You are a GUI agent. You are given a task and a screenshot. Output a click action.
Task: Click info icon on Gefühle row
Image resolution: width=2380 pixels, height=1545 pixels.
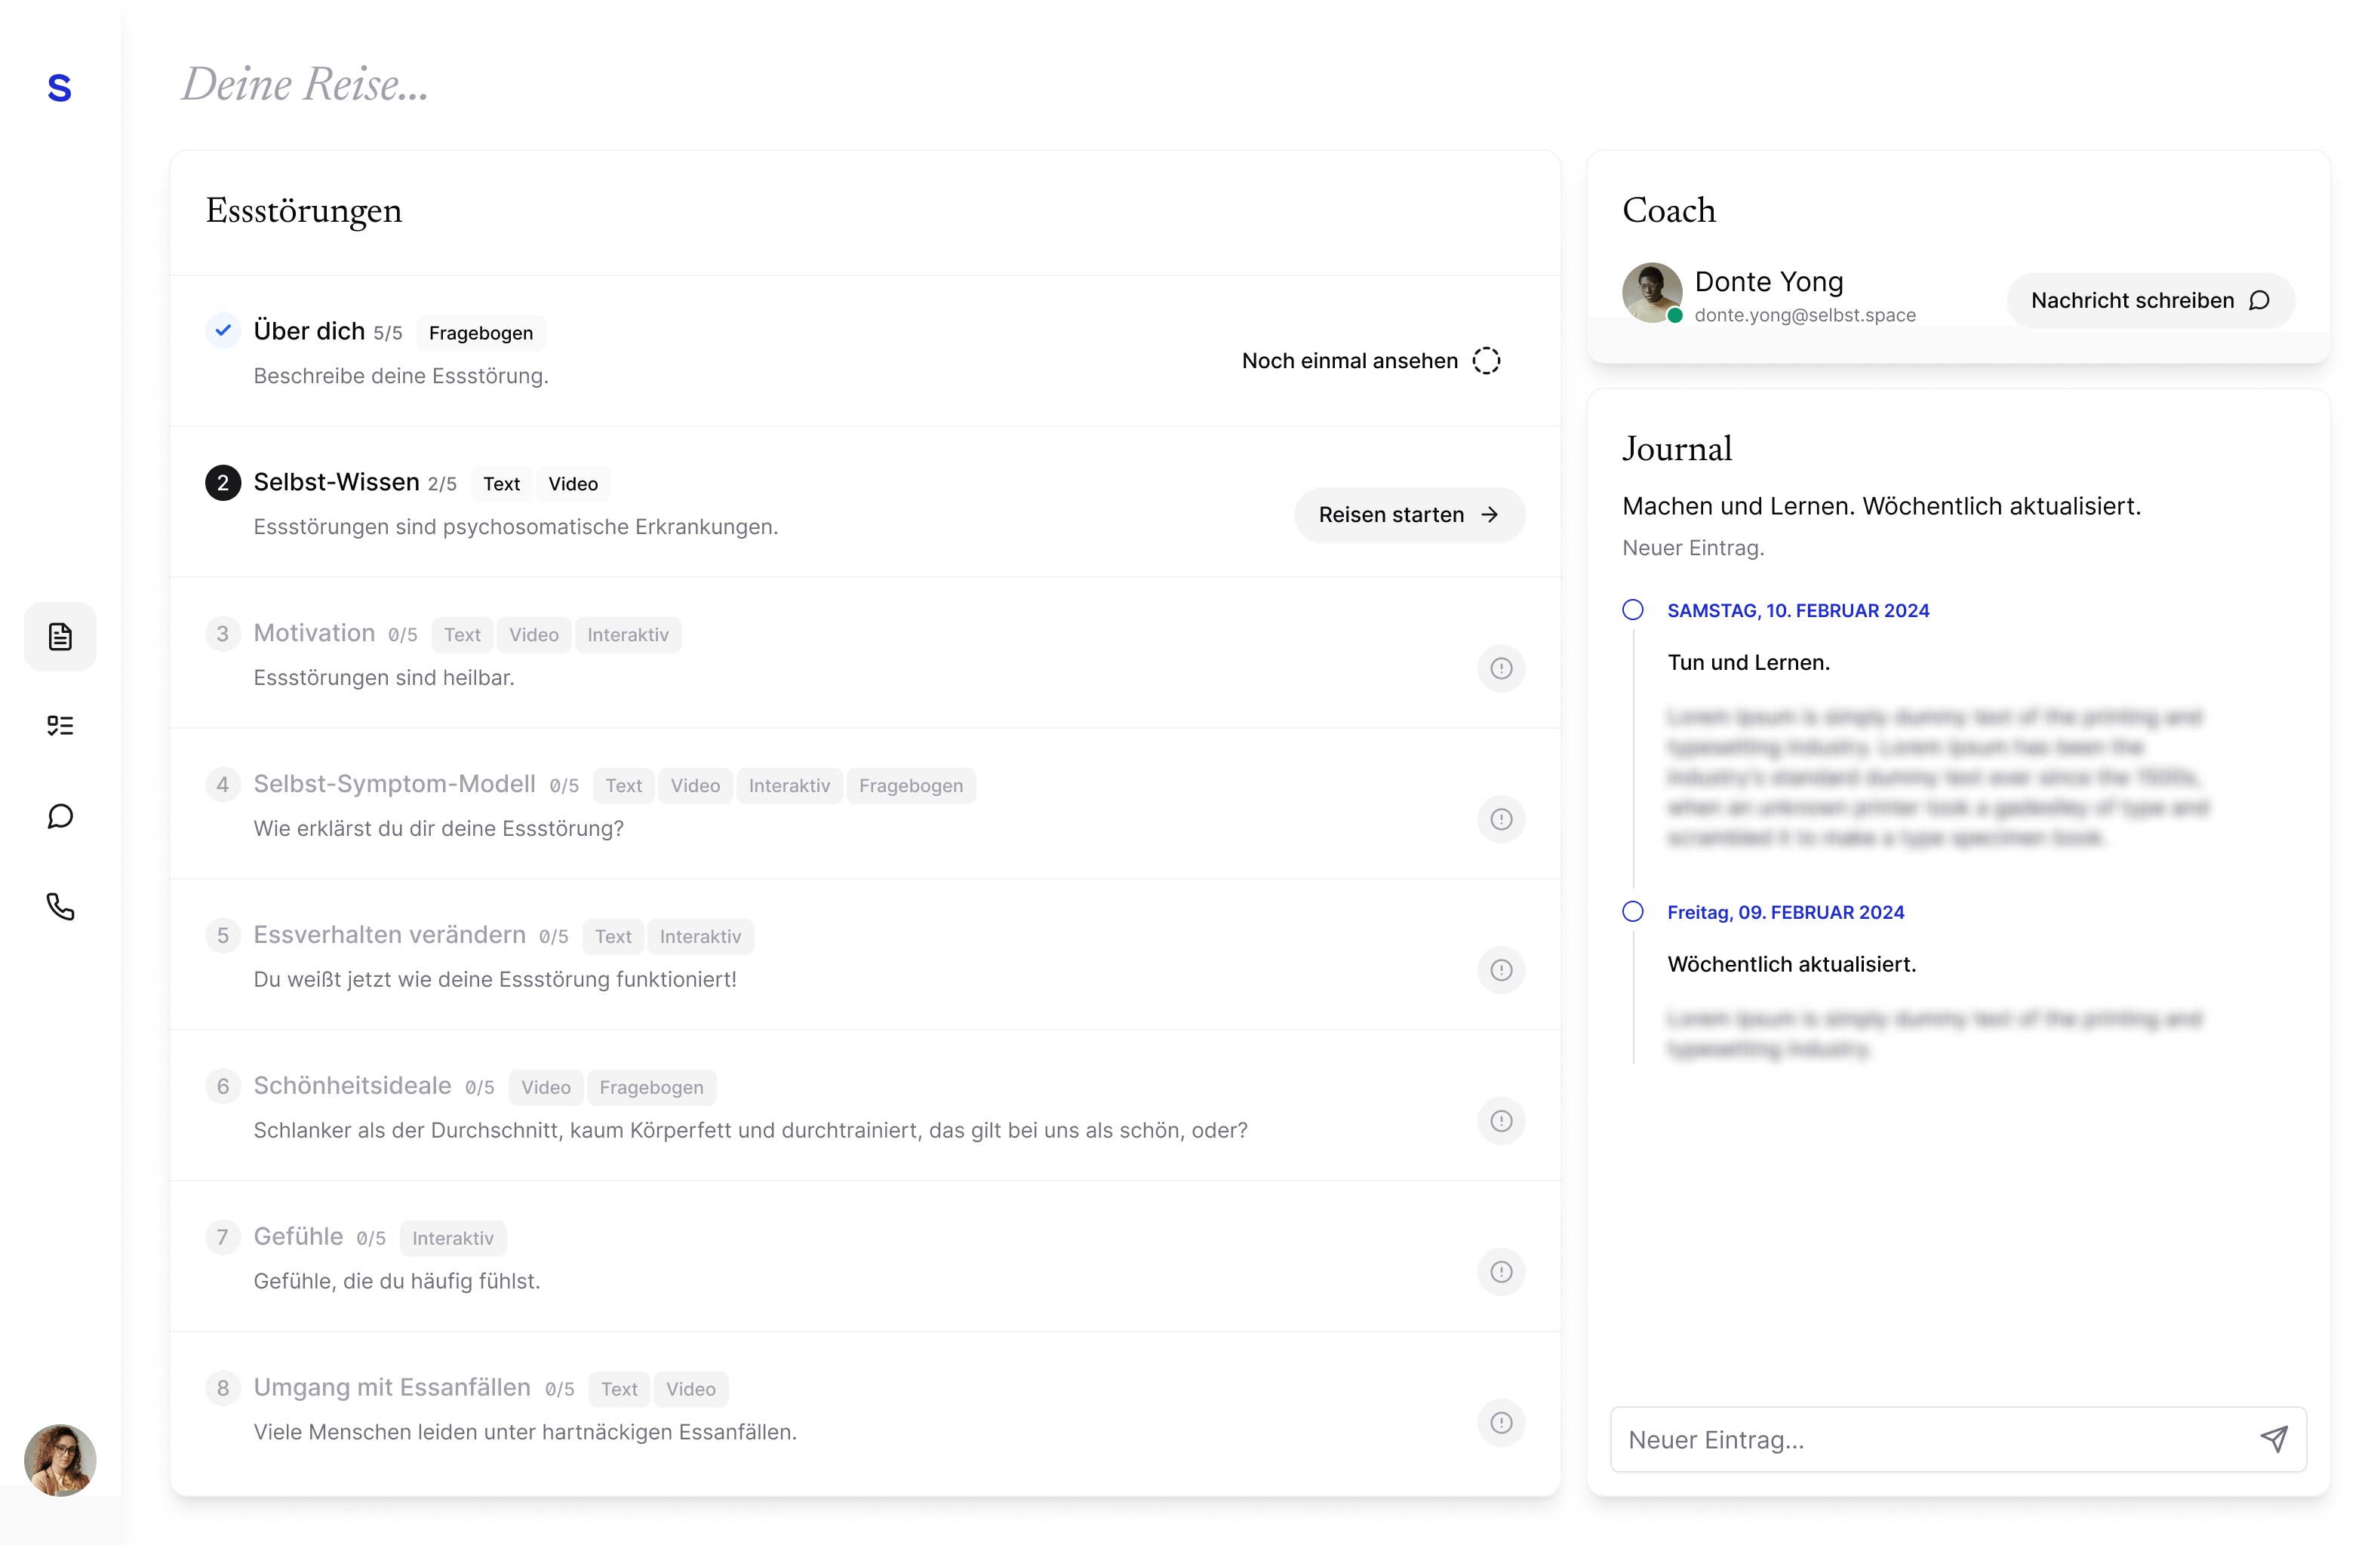1501,1272
